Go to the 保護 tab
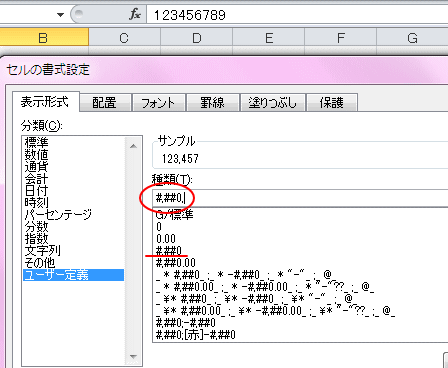This screenshot has height=368, width=448. point(331,103)
